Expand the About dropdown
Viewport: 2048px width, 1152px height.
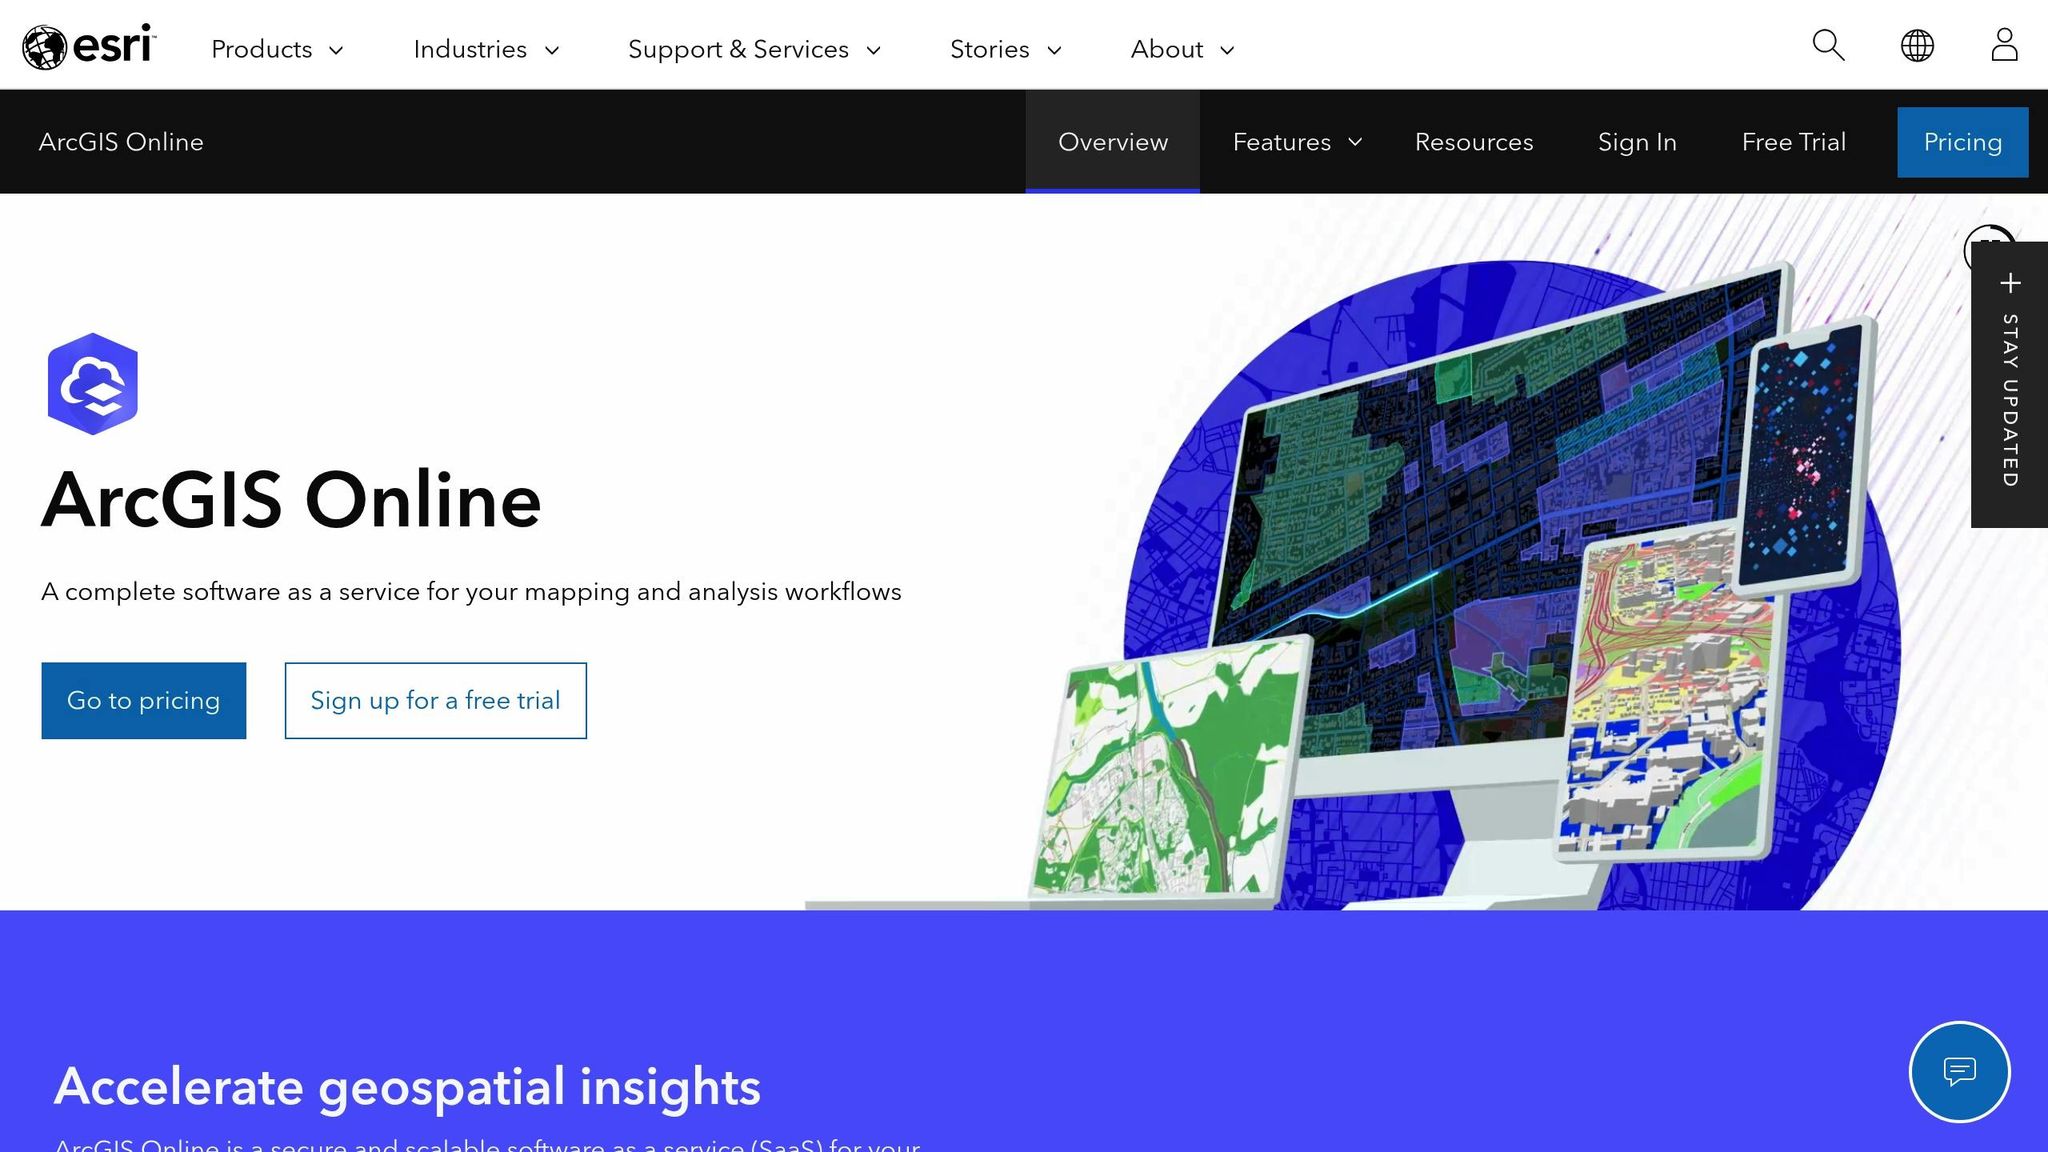[x=1181, y=48]
